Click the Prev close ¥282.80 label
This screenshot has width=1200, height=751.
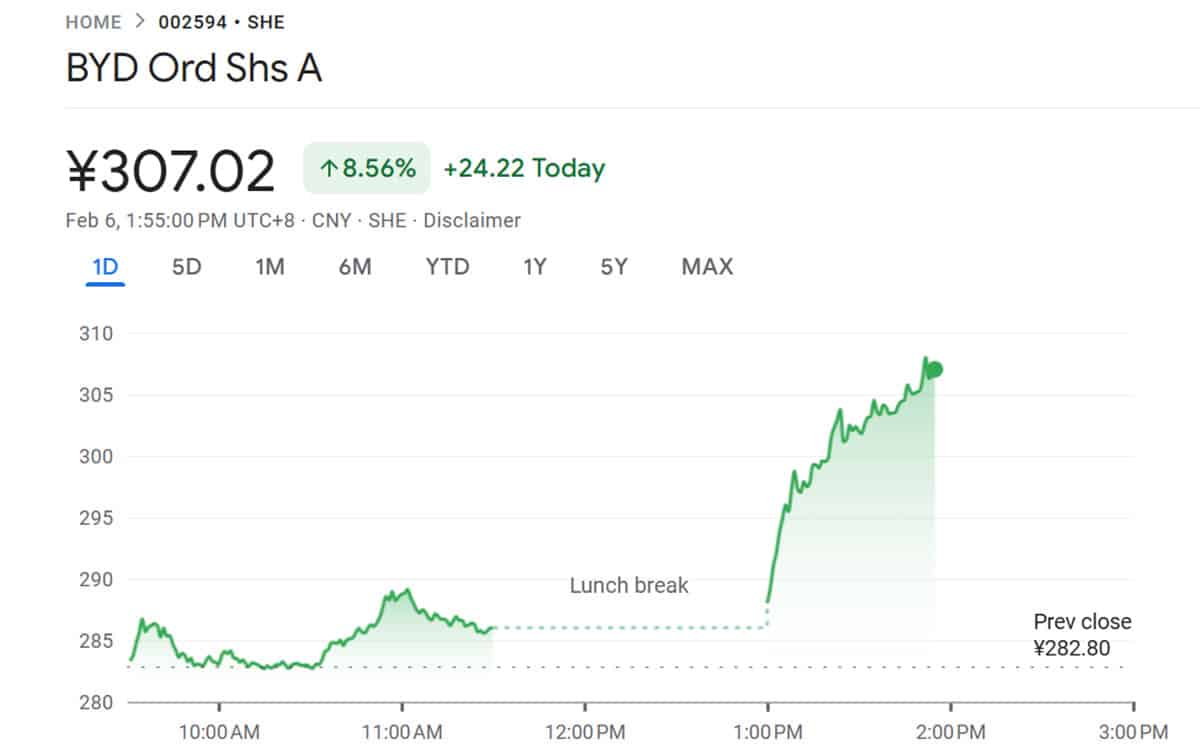1081,635
